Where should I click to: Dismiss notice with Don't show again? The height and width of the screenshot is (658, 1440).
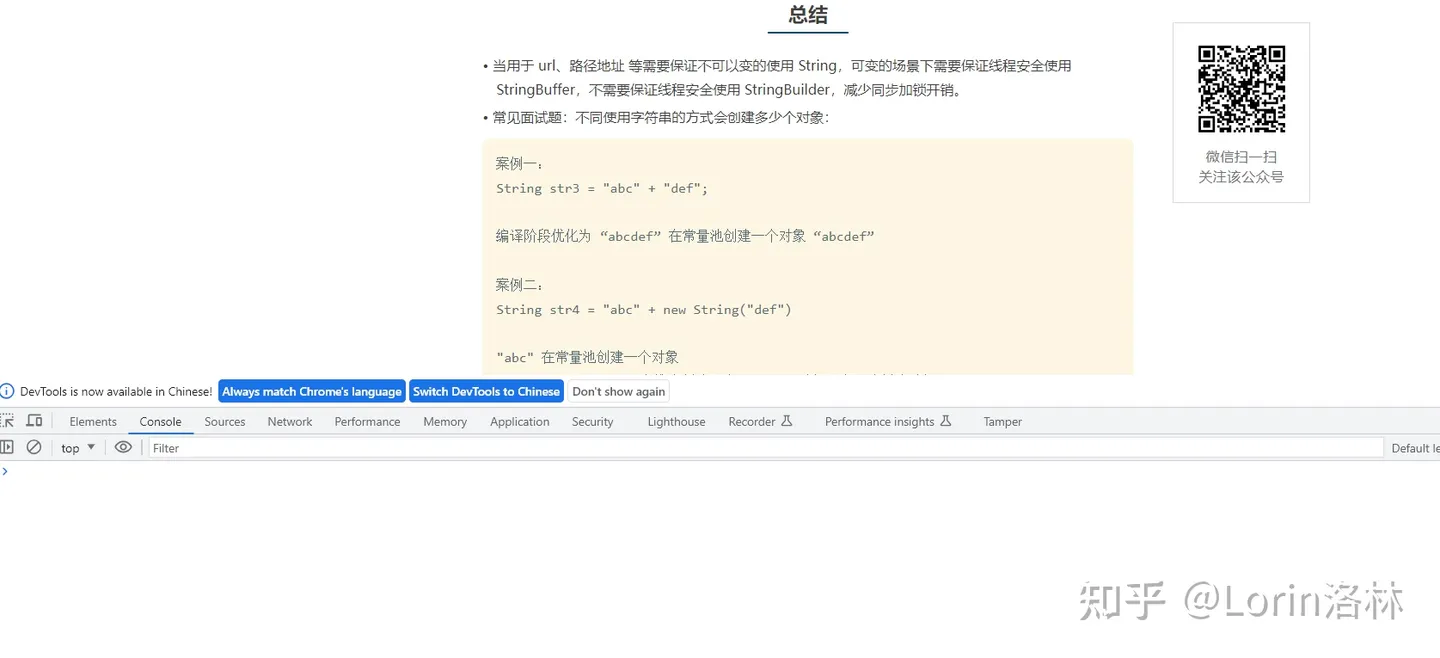coord(618,391)
